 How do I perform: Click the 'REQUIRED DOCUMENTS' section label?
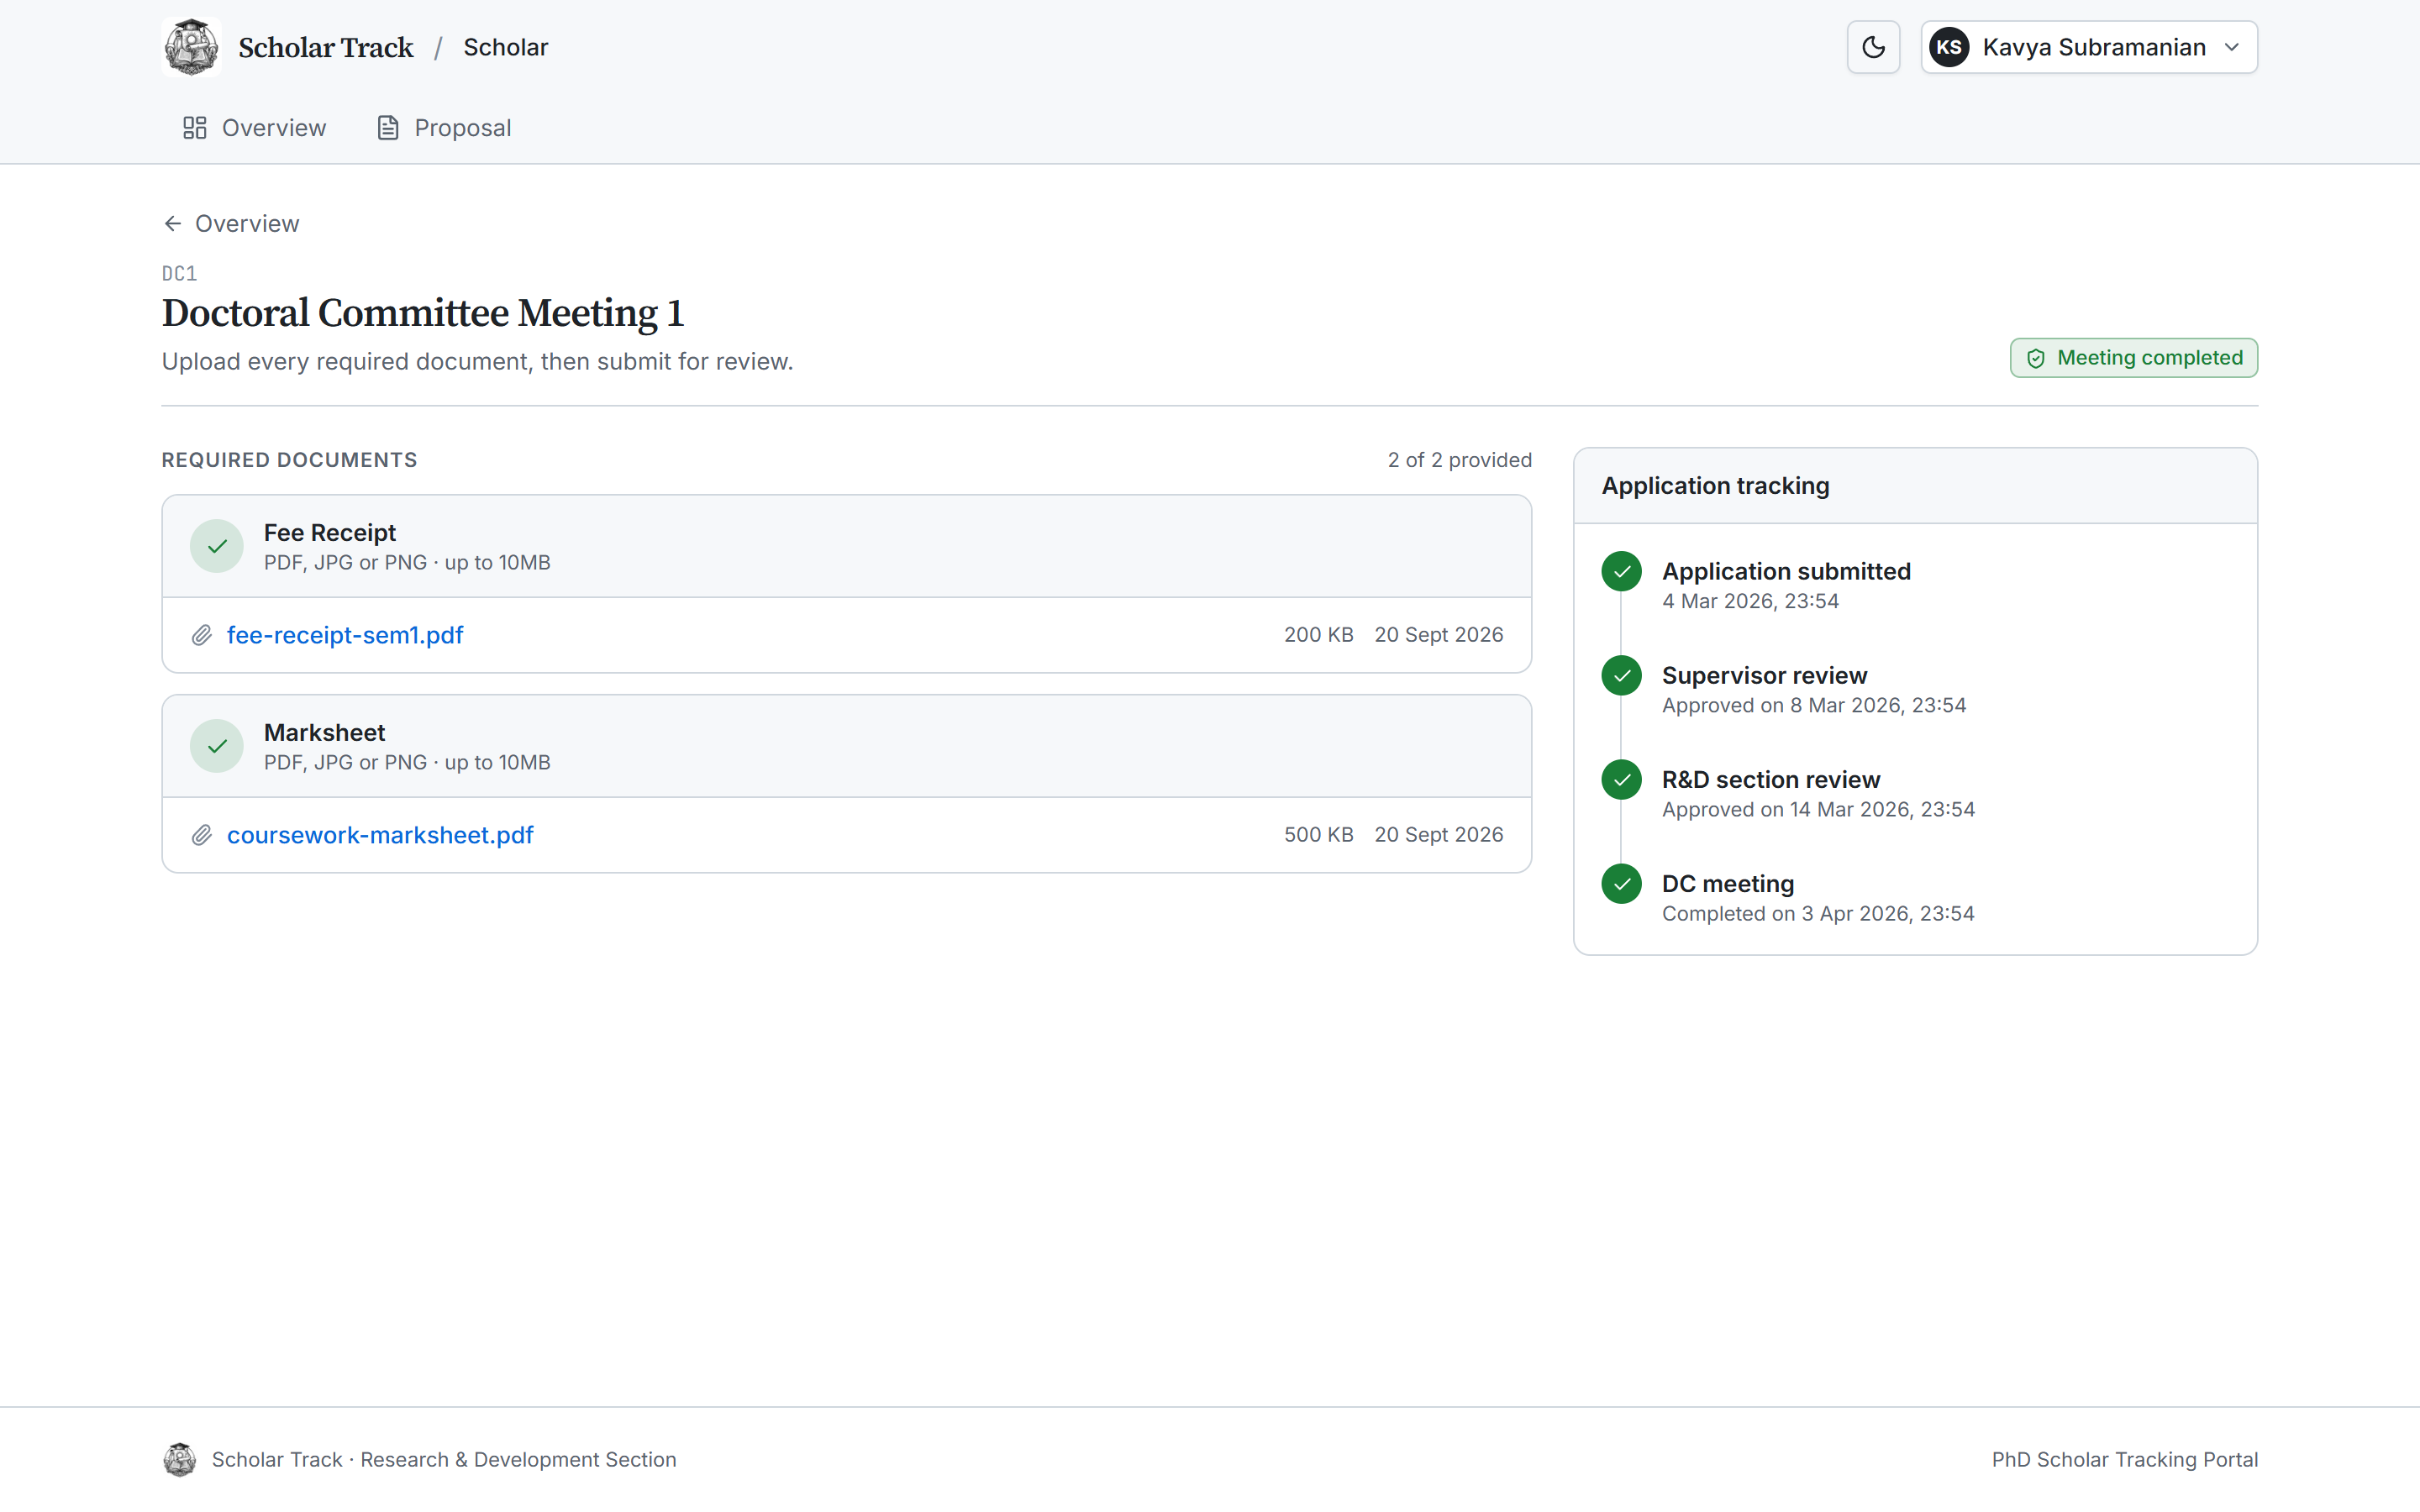coord(289,460)
